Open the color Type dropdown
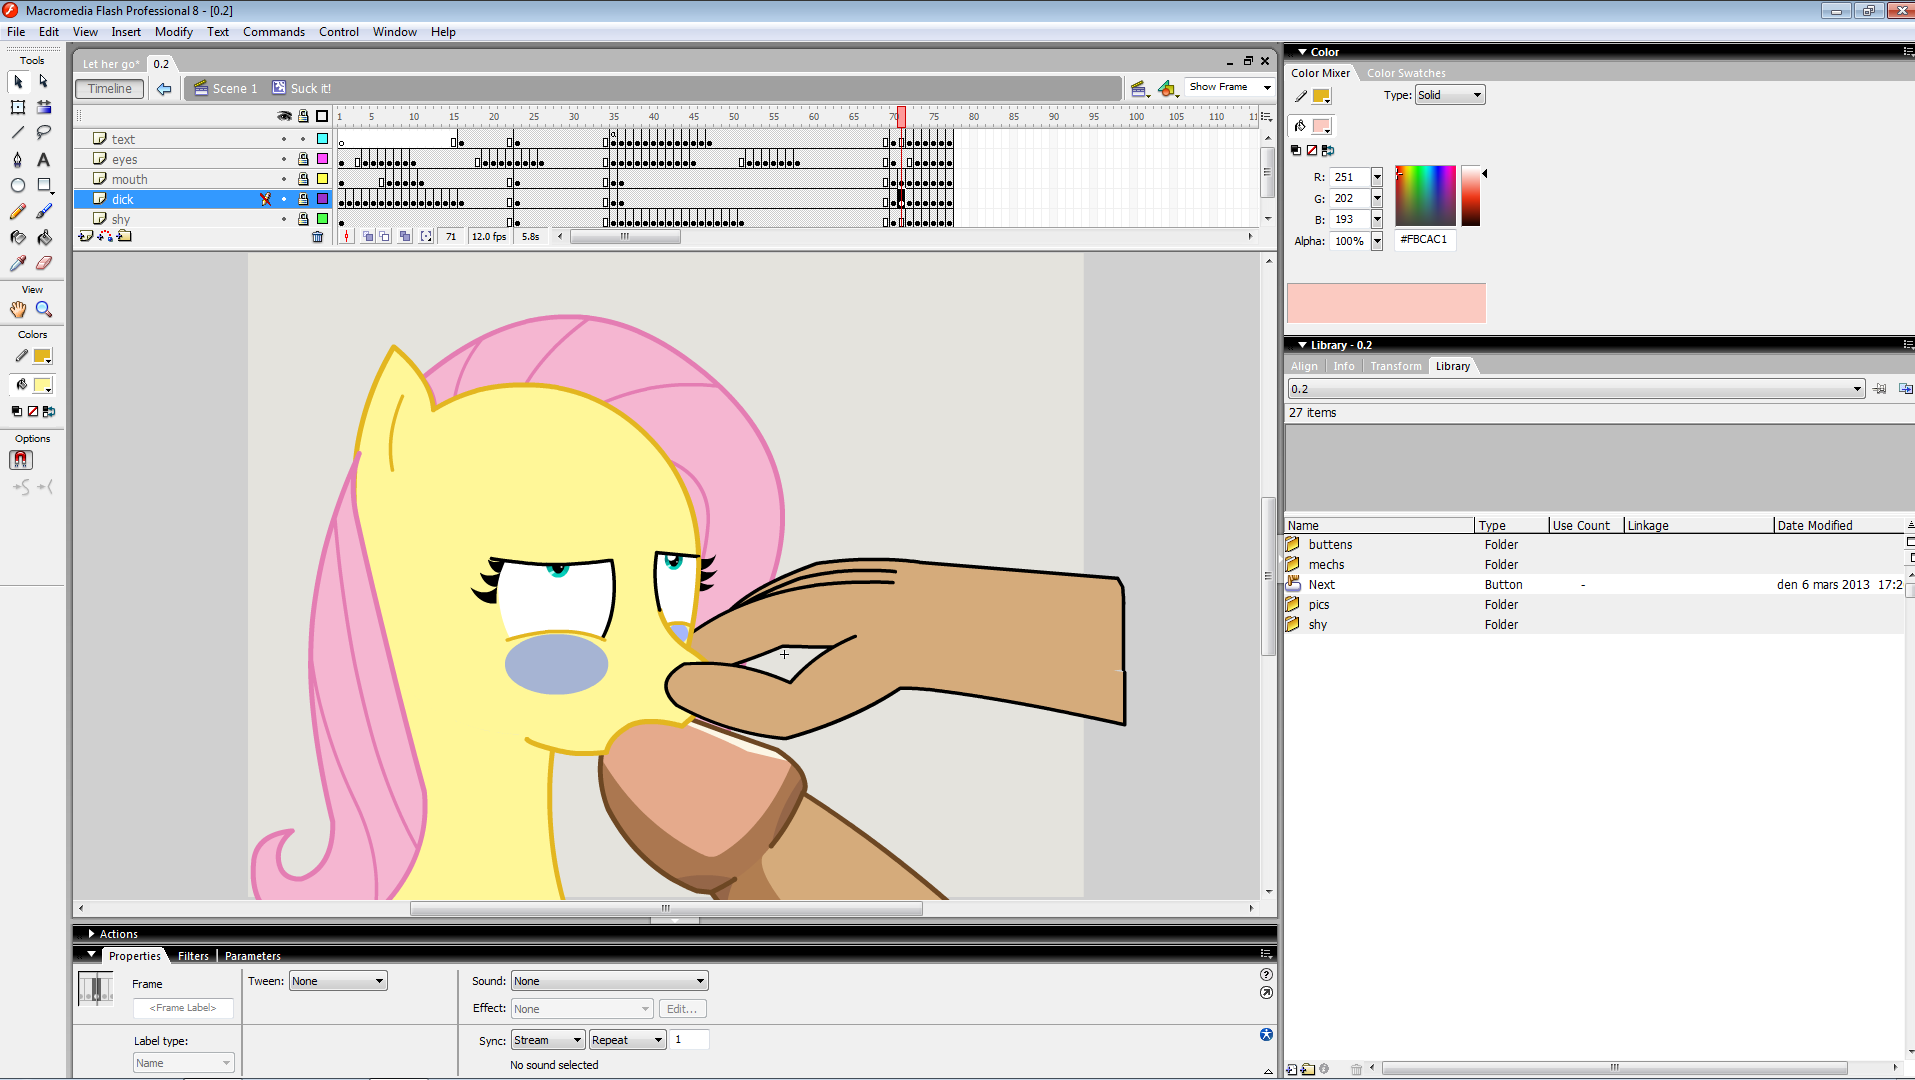Screen dimensions: 1915x1080 [1450, 95]
